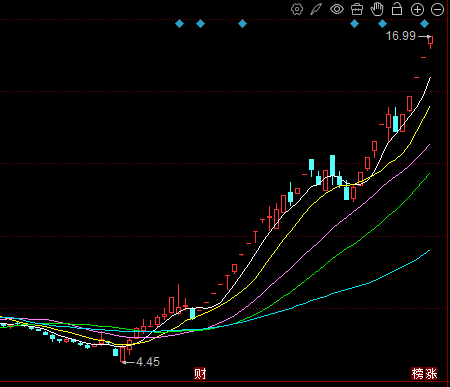Click the 榜 ranking marker
This screenshot has height=387, width=450.
click(417, 374)
